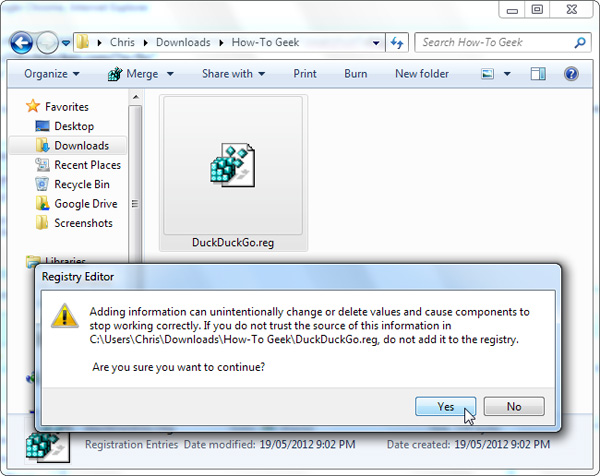600x476 pixels.
Task: Click the Date modified value in details pane
Action: pos(307,444)
